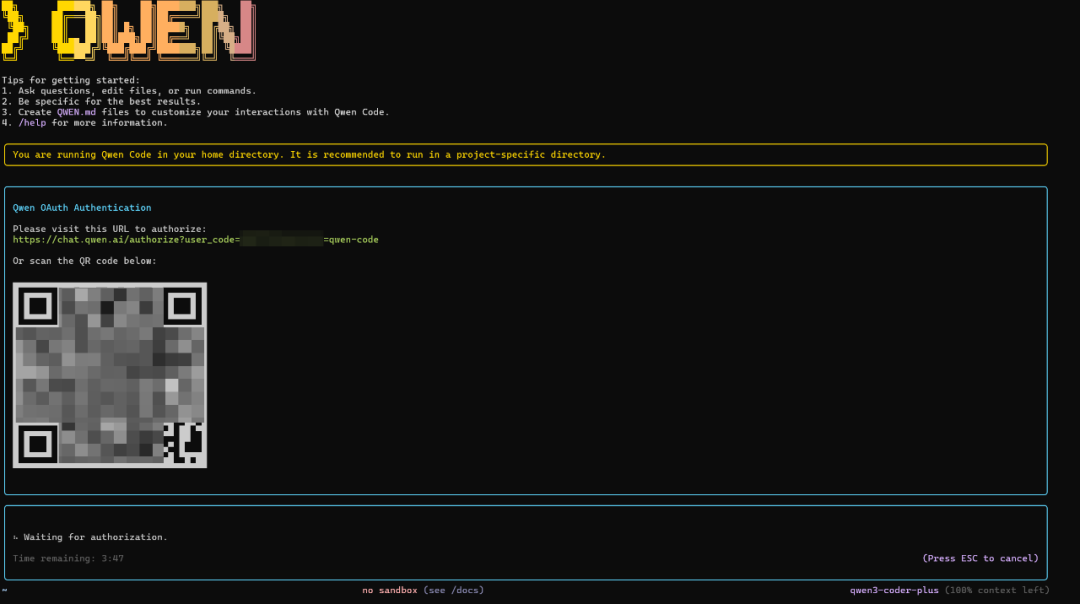The height and width of the screenshot is (604, 1080).
Task: Click 'Or scan the QR code below:' text
Action: pyautogui.click(x=85, y=261)
